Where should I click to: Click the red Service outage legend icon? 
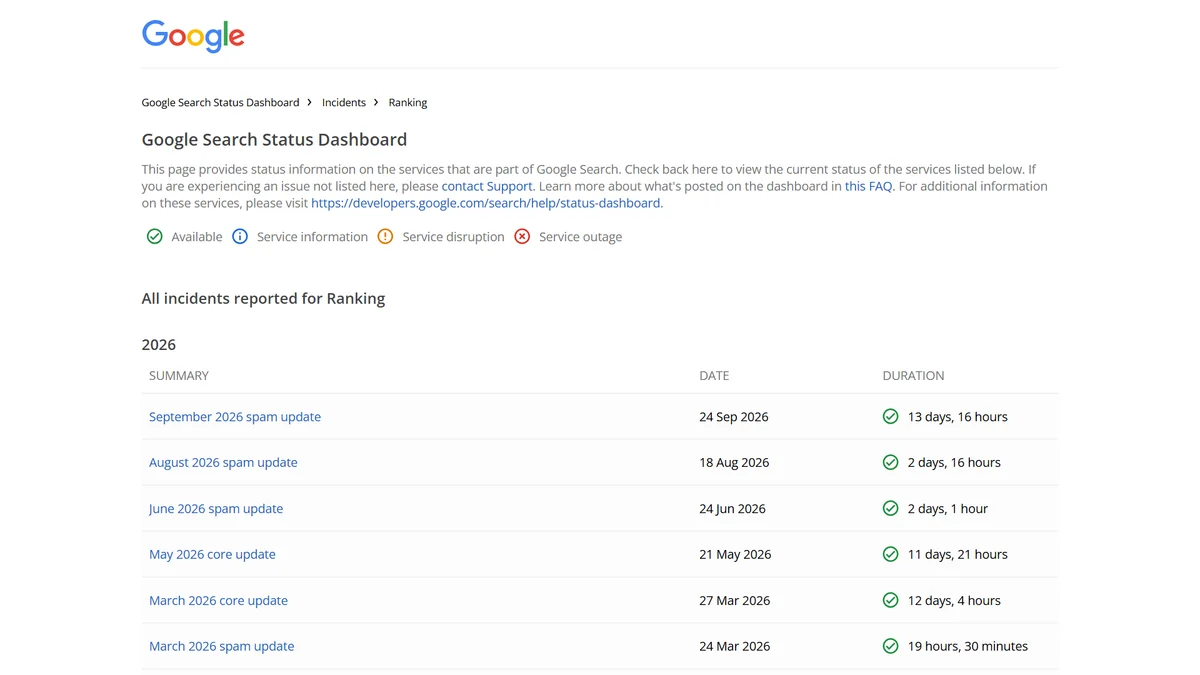pyautogui.click(x=522, y=237)
